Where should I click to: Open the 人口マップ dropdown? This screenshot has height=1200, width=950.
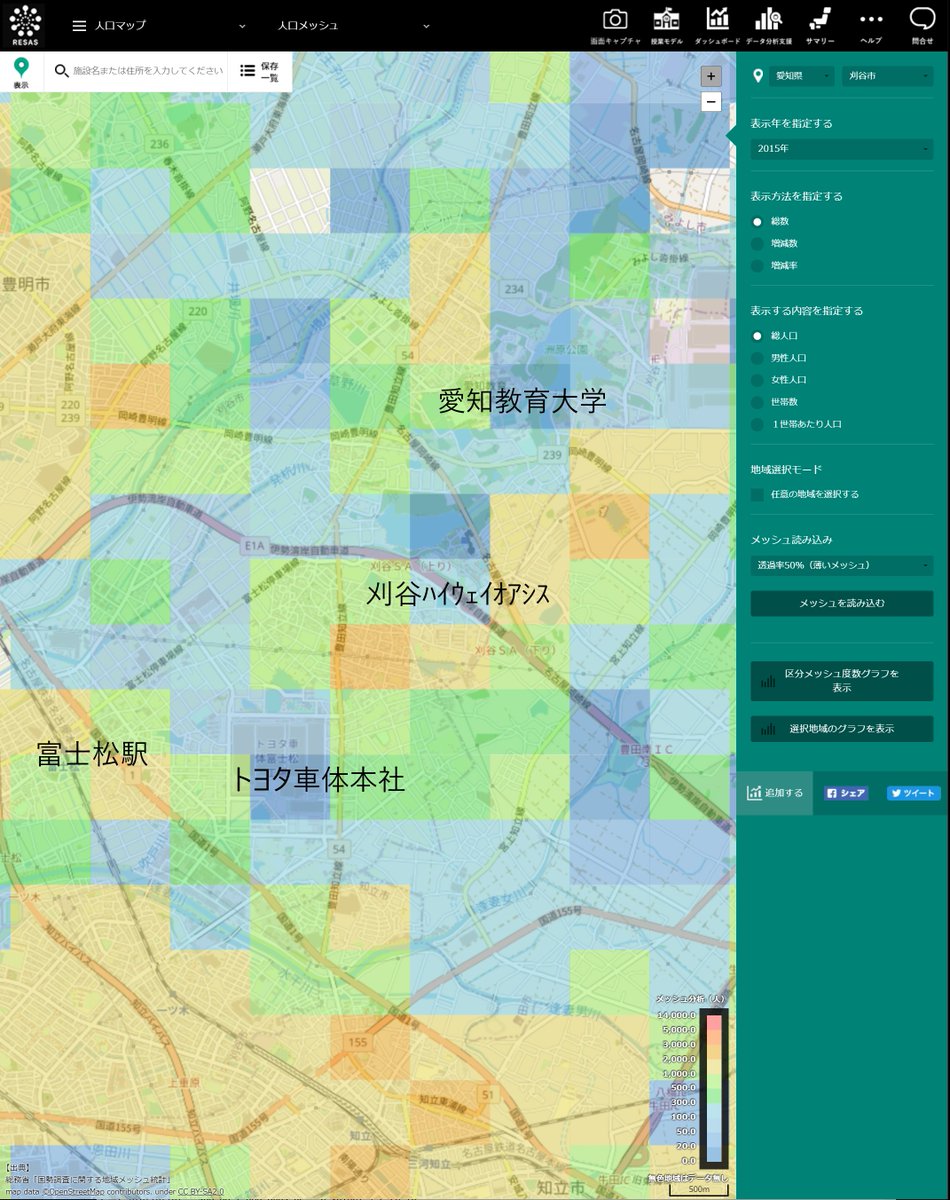(x=170, y=26)
